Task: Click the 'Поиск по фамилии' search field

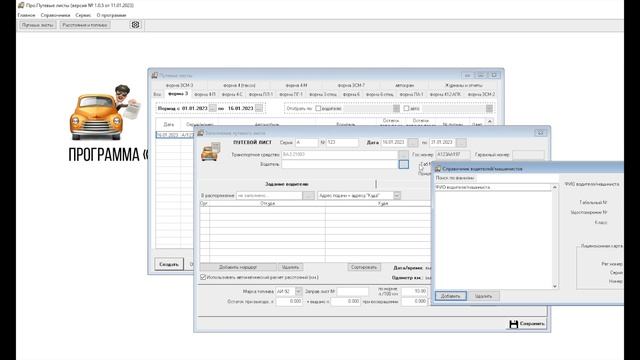Action: pyautogui.click(x=517, y=178)
